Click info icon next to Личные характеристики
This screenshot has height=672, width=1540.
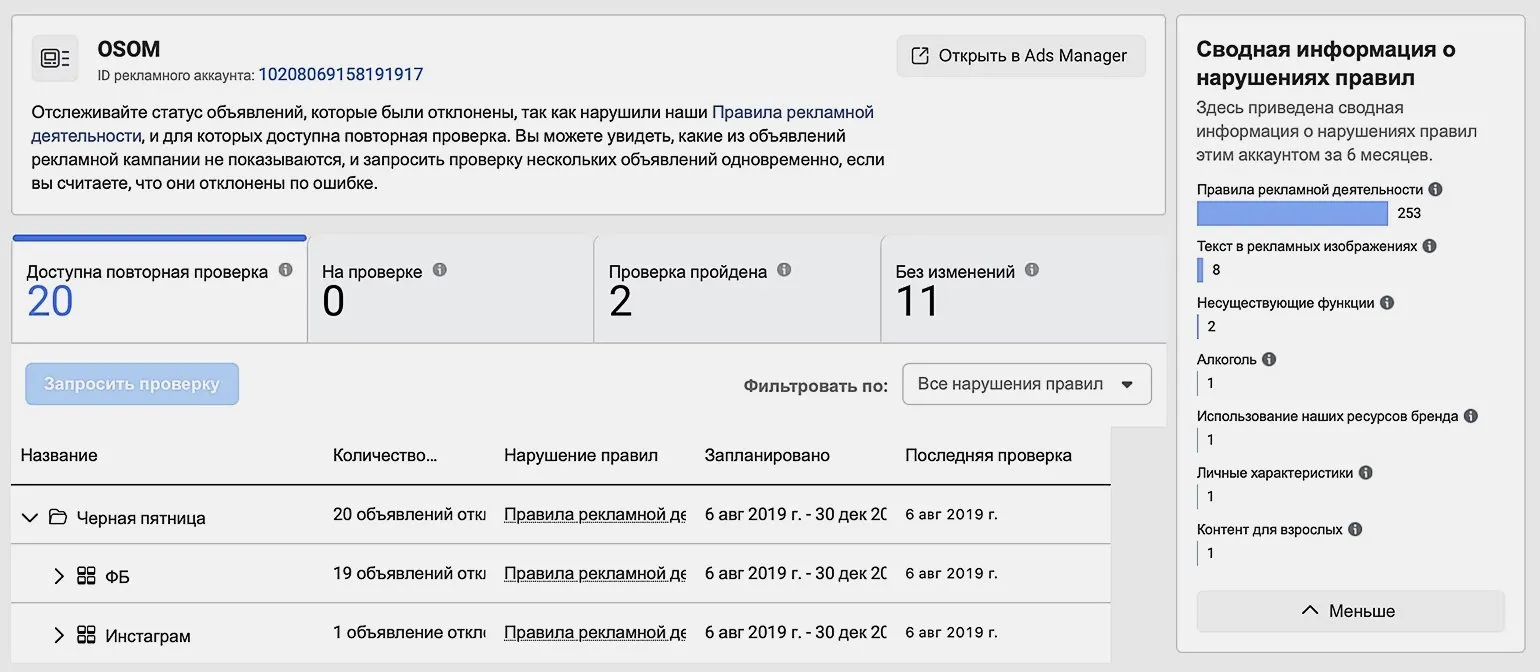pyautogui.click(x=1366, y=472)
